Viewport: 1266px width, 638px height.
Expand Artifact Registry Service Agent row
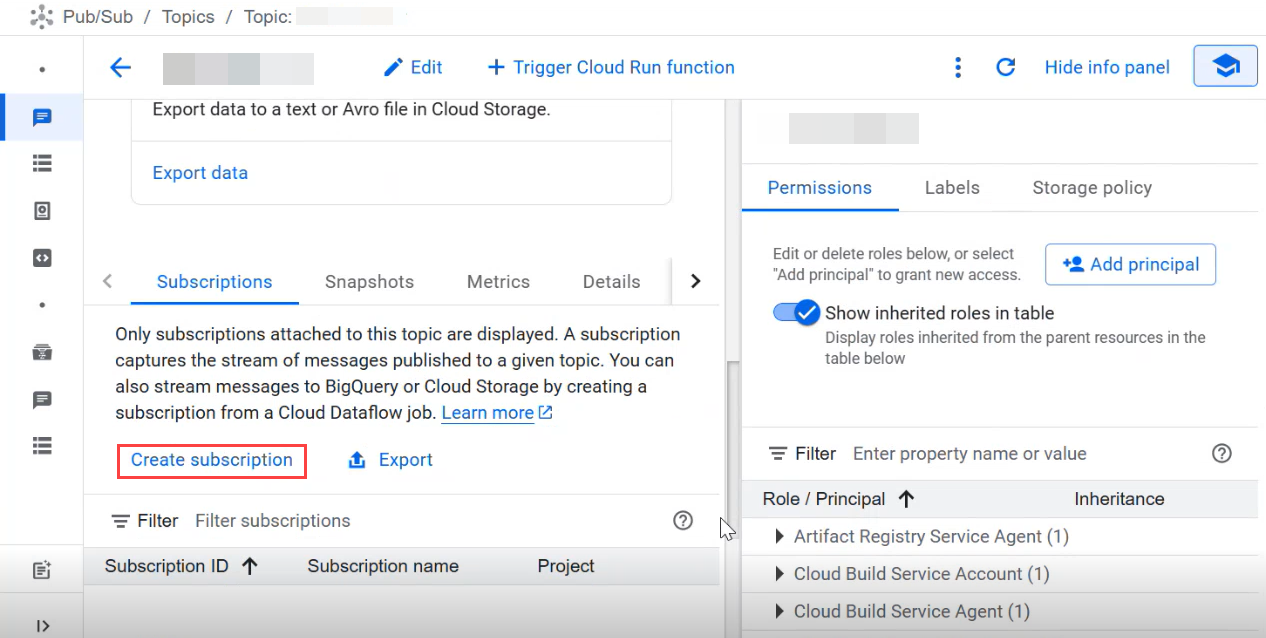[x=780, y=537]
